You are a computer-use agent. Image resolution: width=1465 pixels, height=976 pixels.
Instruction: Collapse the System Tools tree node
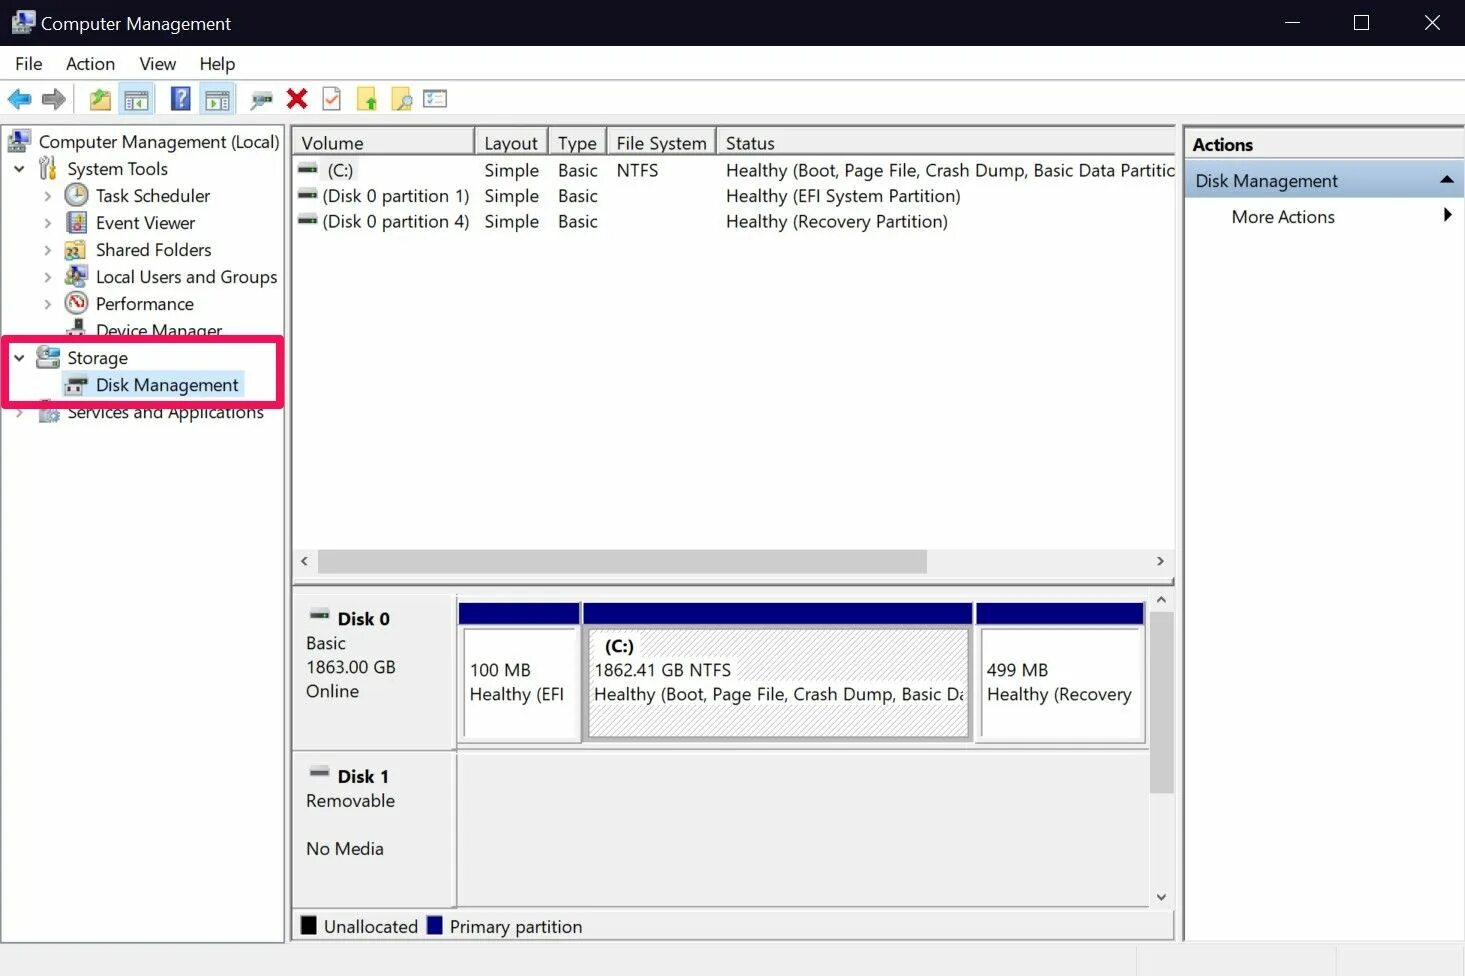(x=19, y=169)
